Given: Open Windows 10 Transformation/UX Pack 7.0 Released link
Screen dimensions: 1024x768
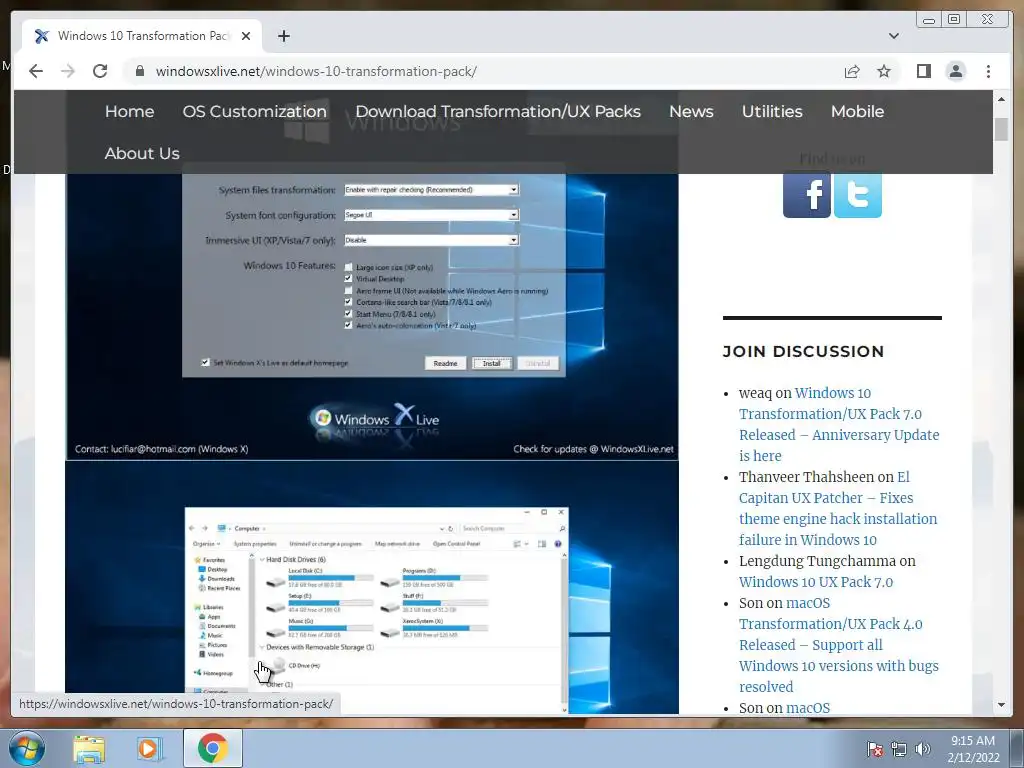Looking at the screenshot, I should pos(839,424).
